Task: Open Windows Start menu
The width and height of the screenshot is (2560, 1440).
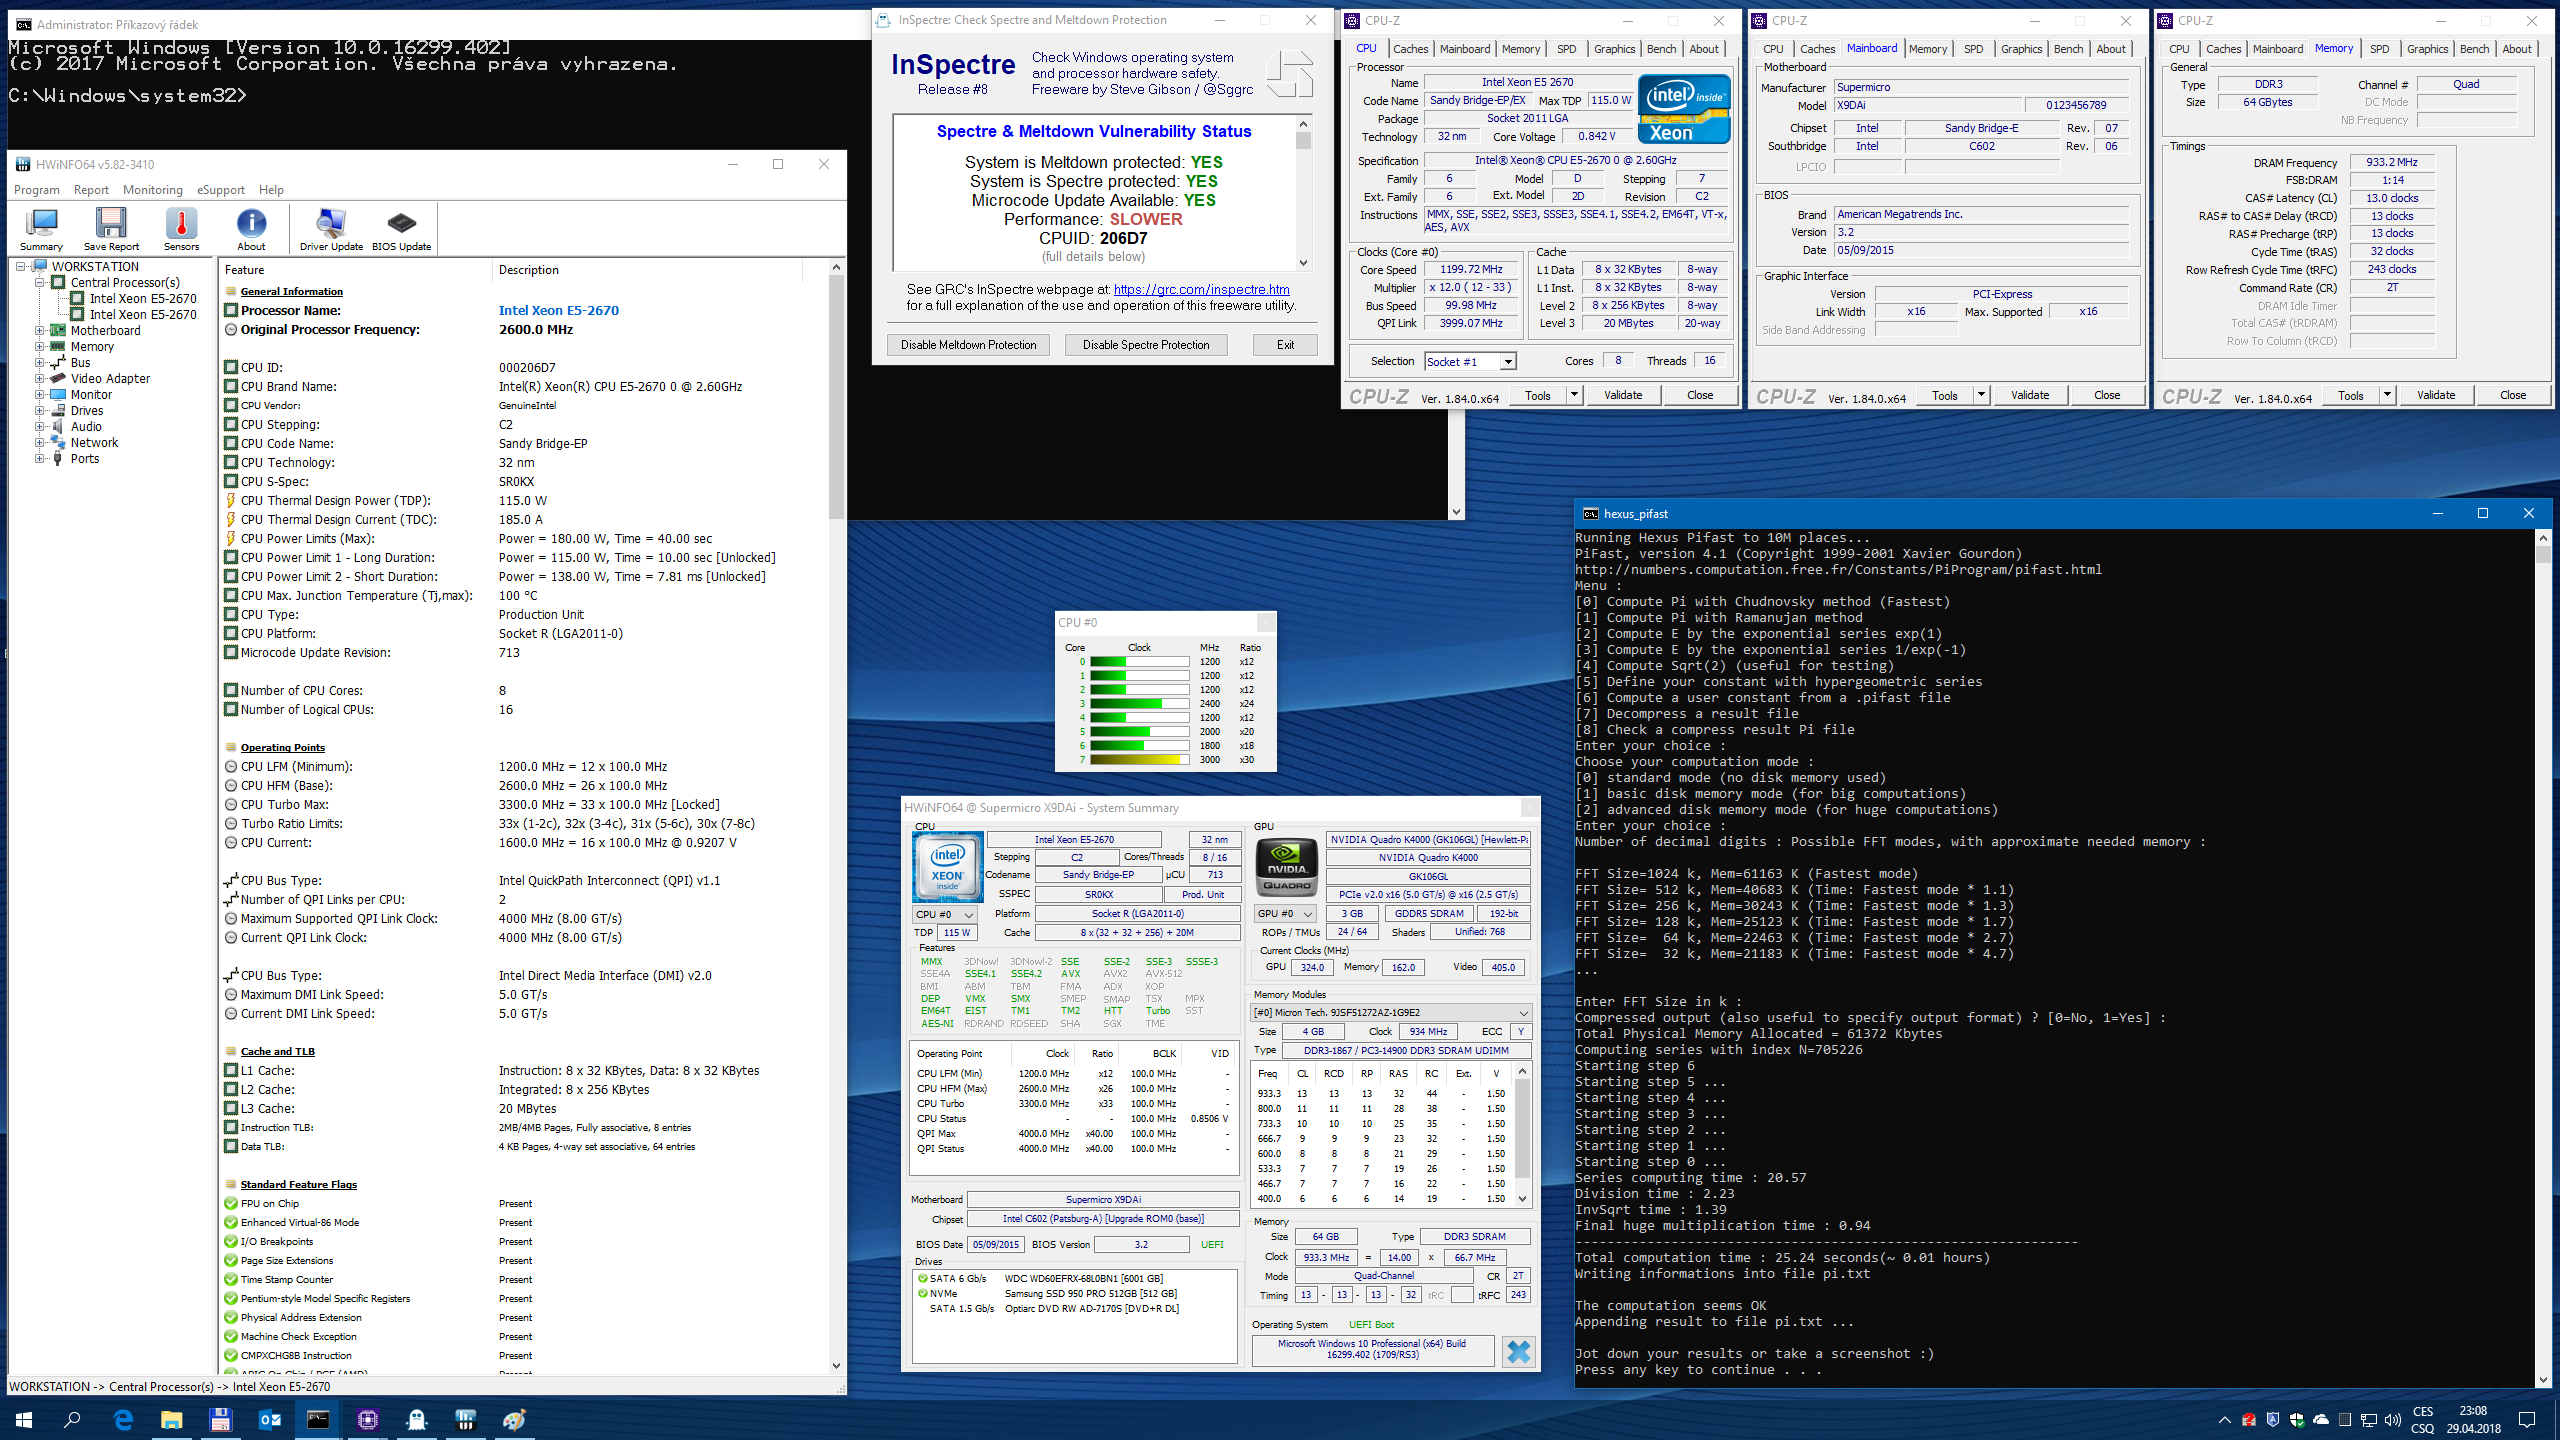Action: (24, 1419)
